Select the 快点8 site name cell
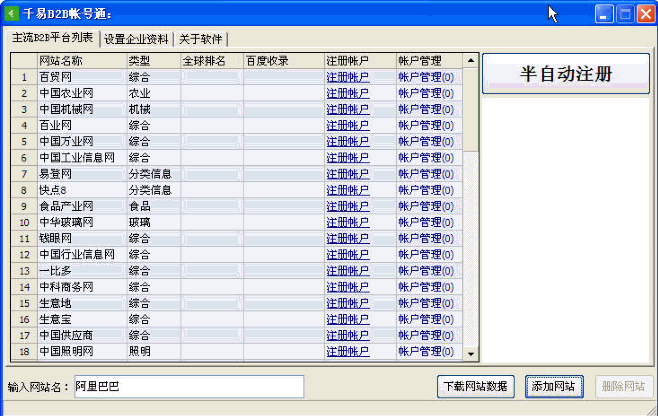Screen dimensions: 658x416 [82, 190]
